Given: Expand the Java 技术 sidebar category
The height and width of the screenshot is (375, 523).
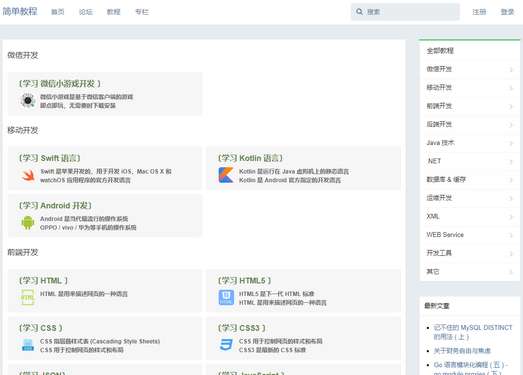Looking at the screenshot, I should [470, 143].
